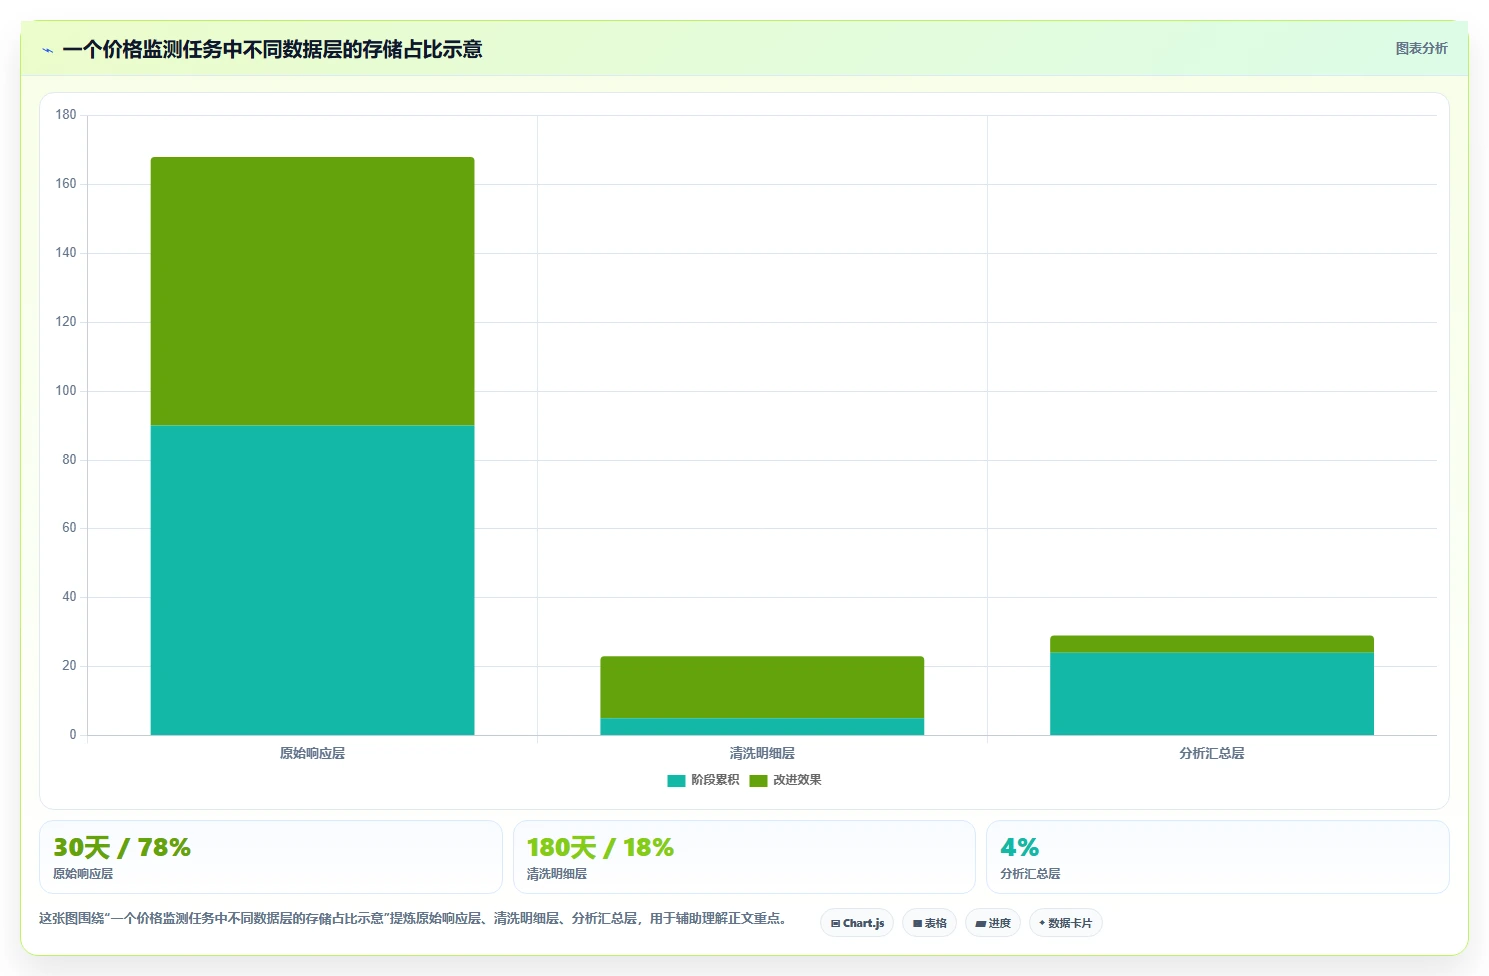Click the 清洗明细层 x-axis label
The image size is (1489, 976).
(762, 753)
